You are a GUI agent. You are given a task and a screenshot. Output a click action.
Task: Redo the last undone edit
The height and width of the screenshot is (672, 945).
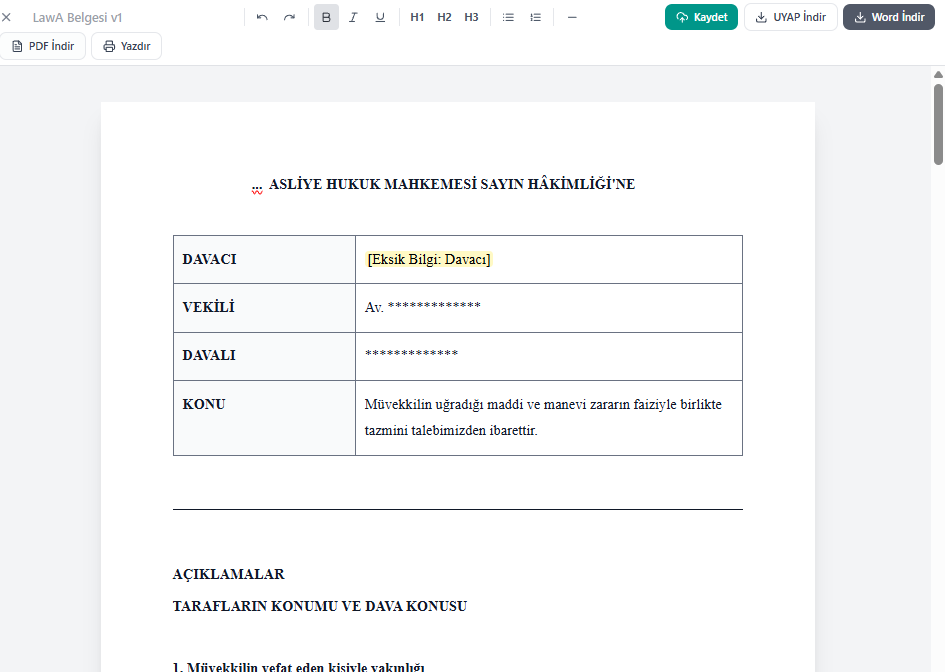click(289, 17)
